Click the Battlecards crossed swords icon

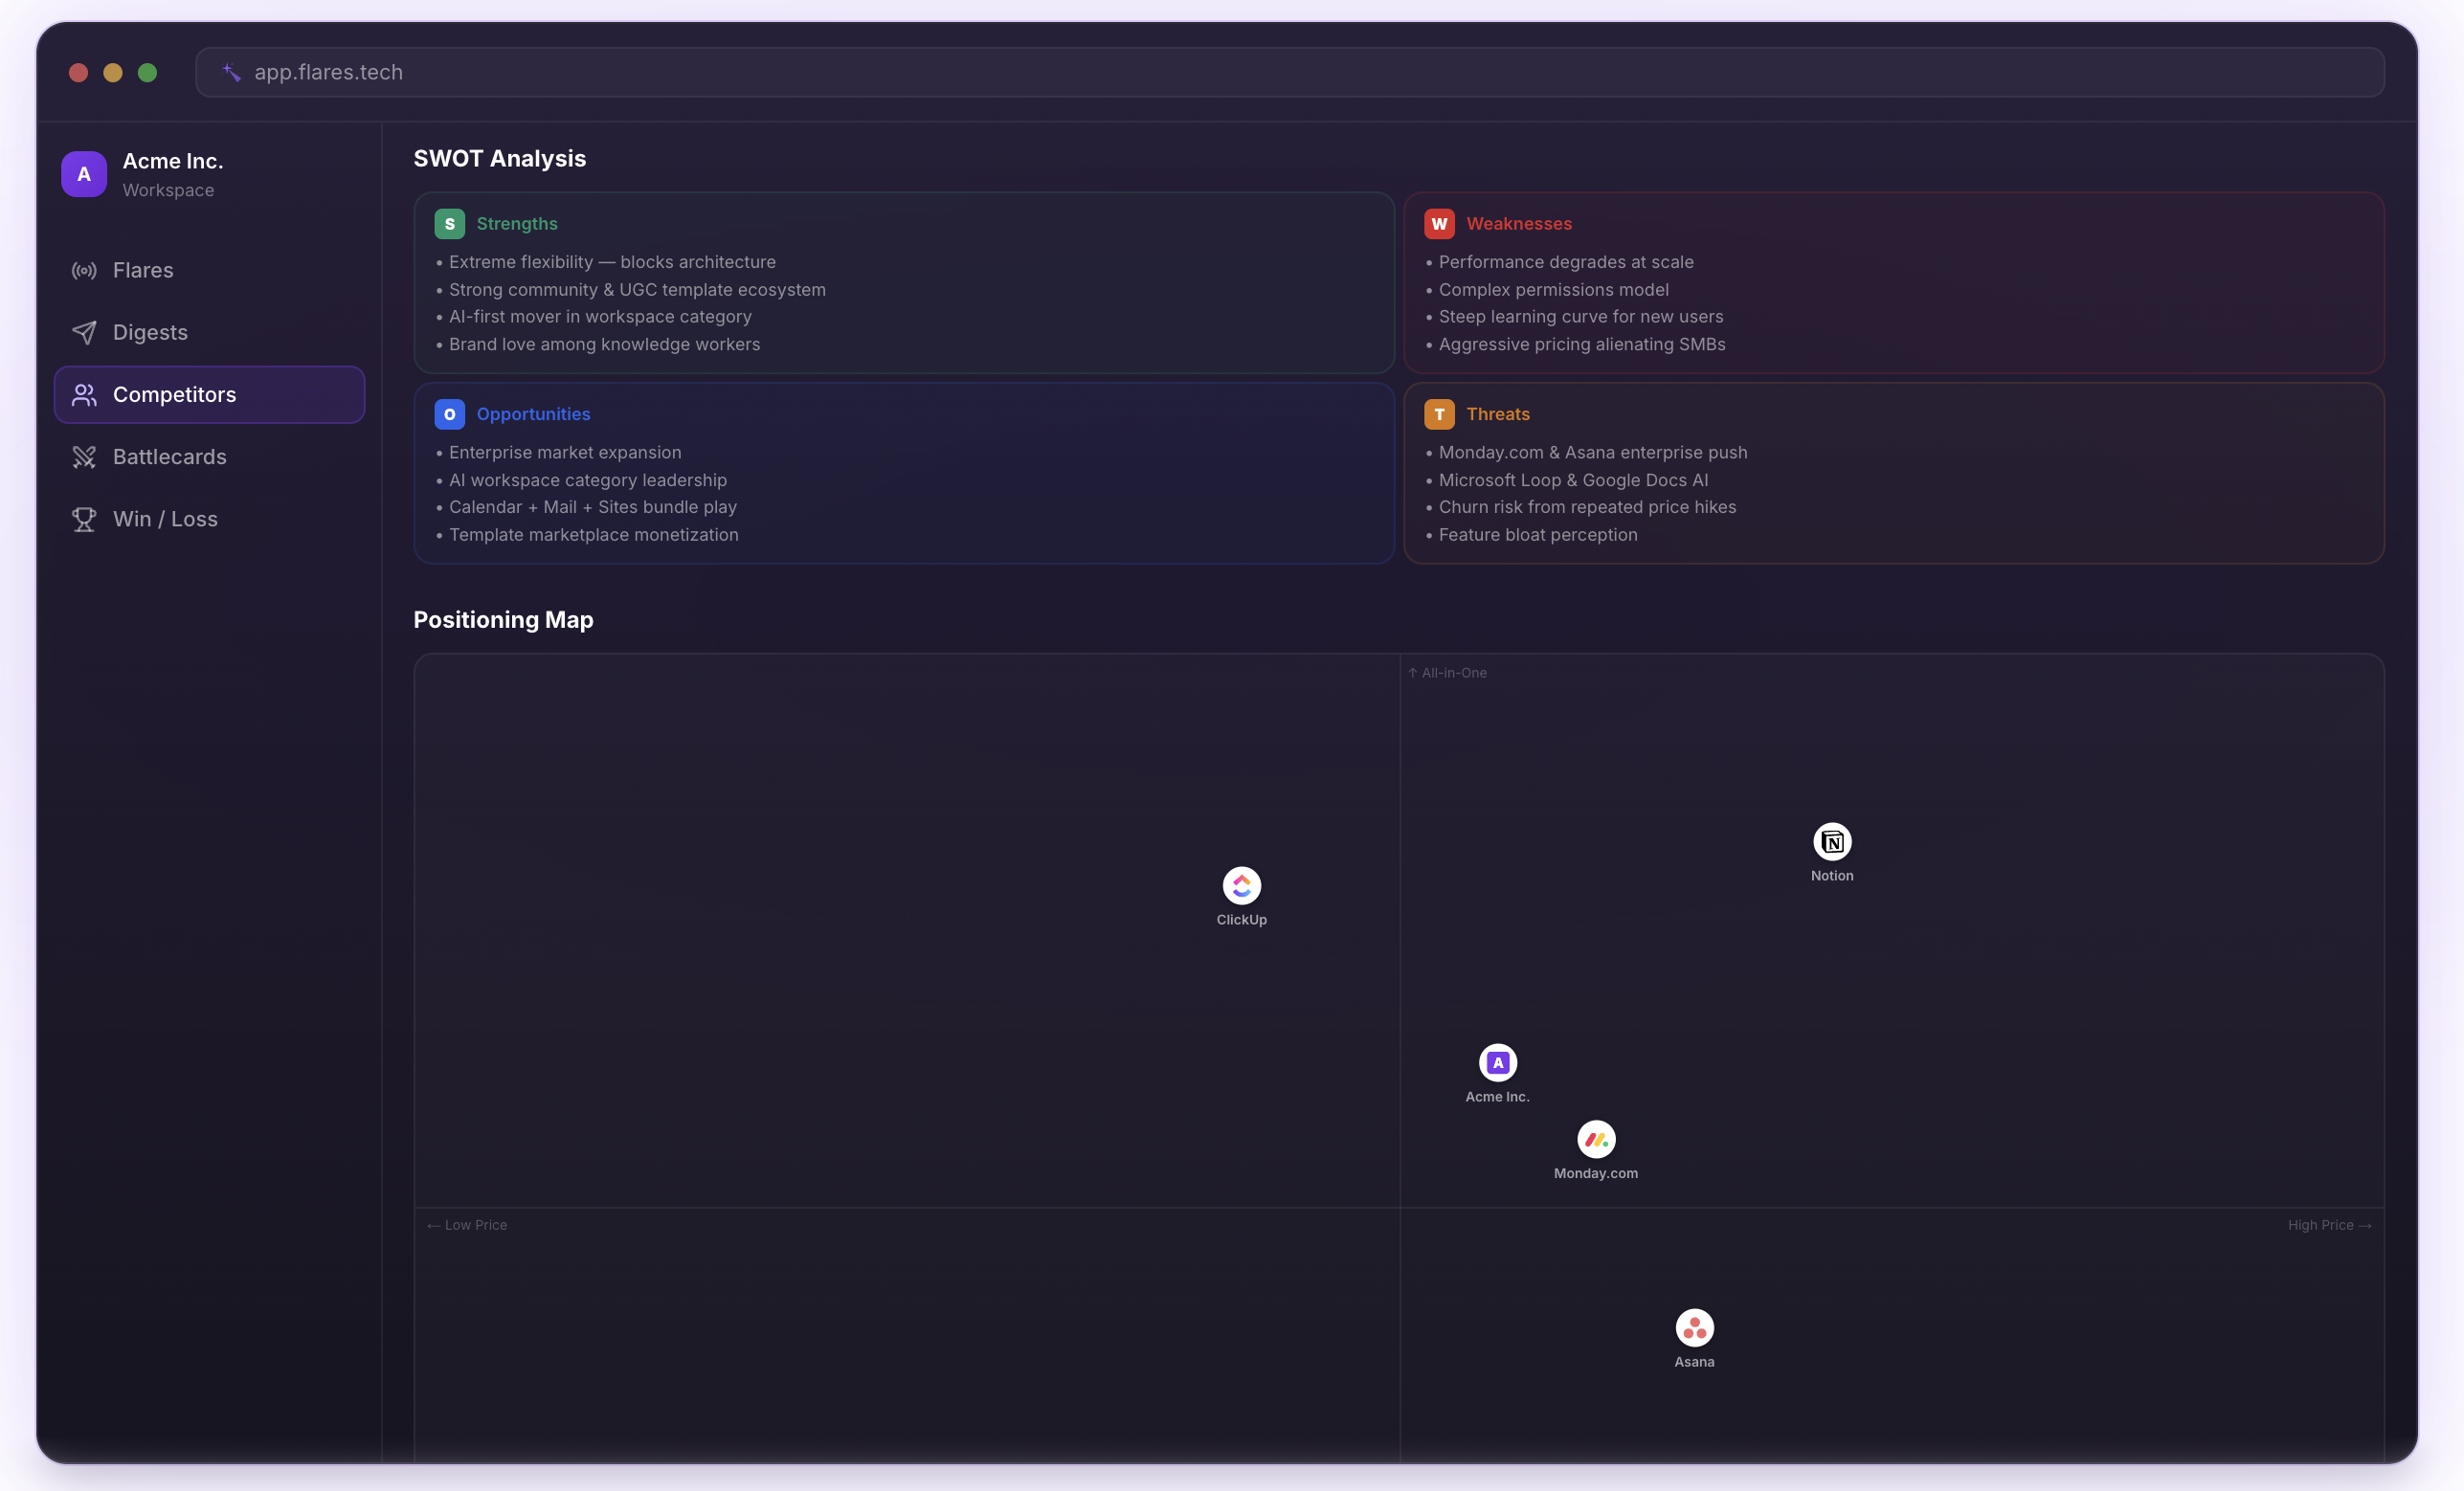click(84, 457)
